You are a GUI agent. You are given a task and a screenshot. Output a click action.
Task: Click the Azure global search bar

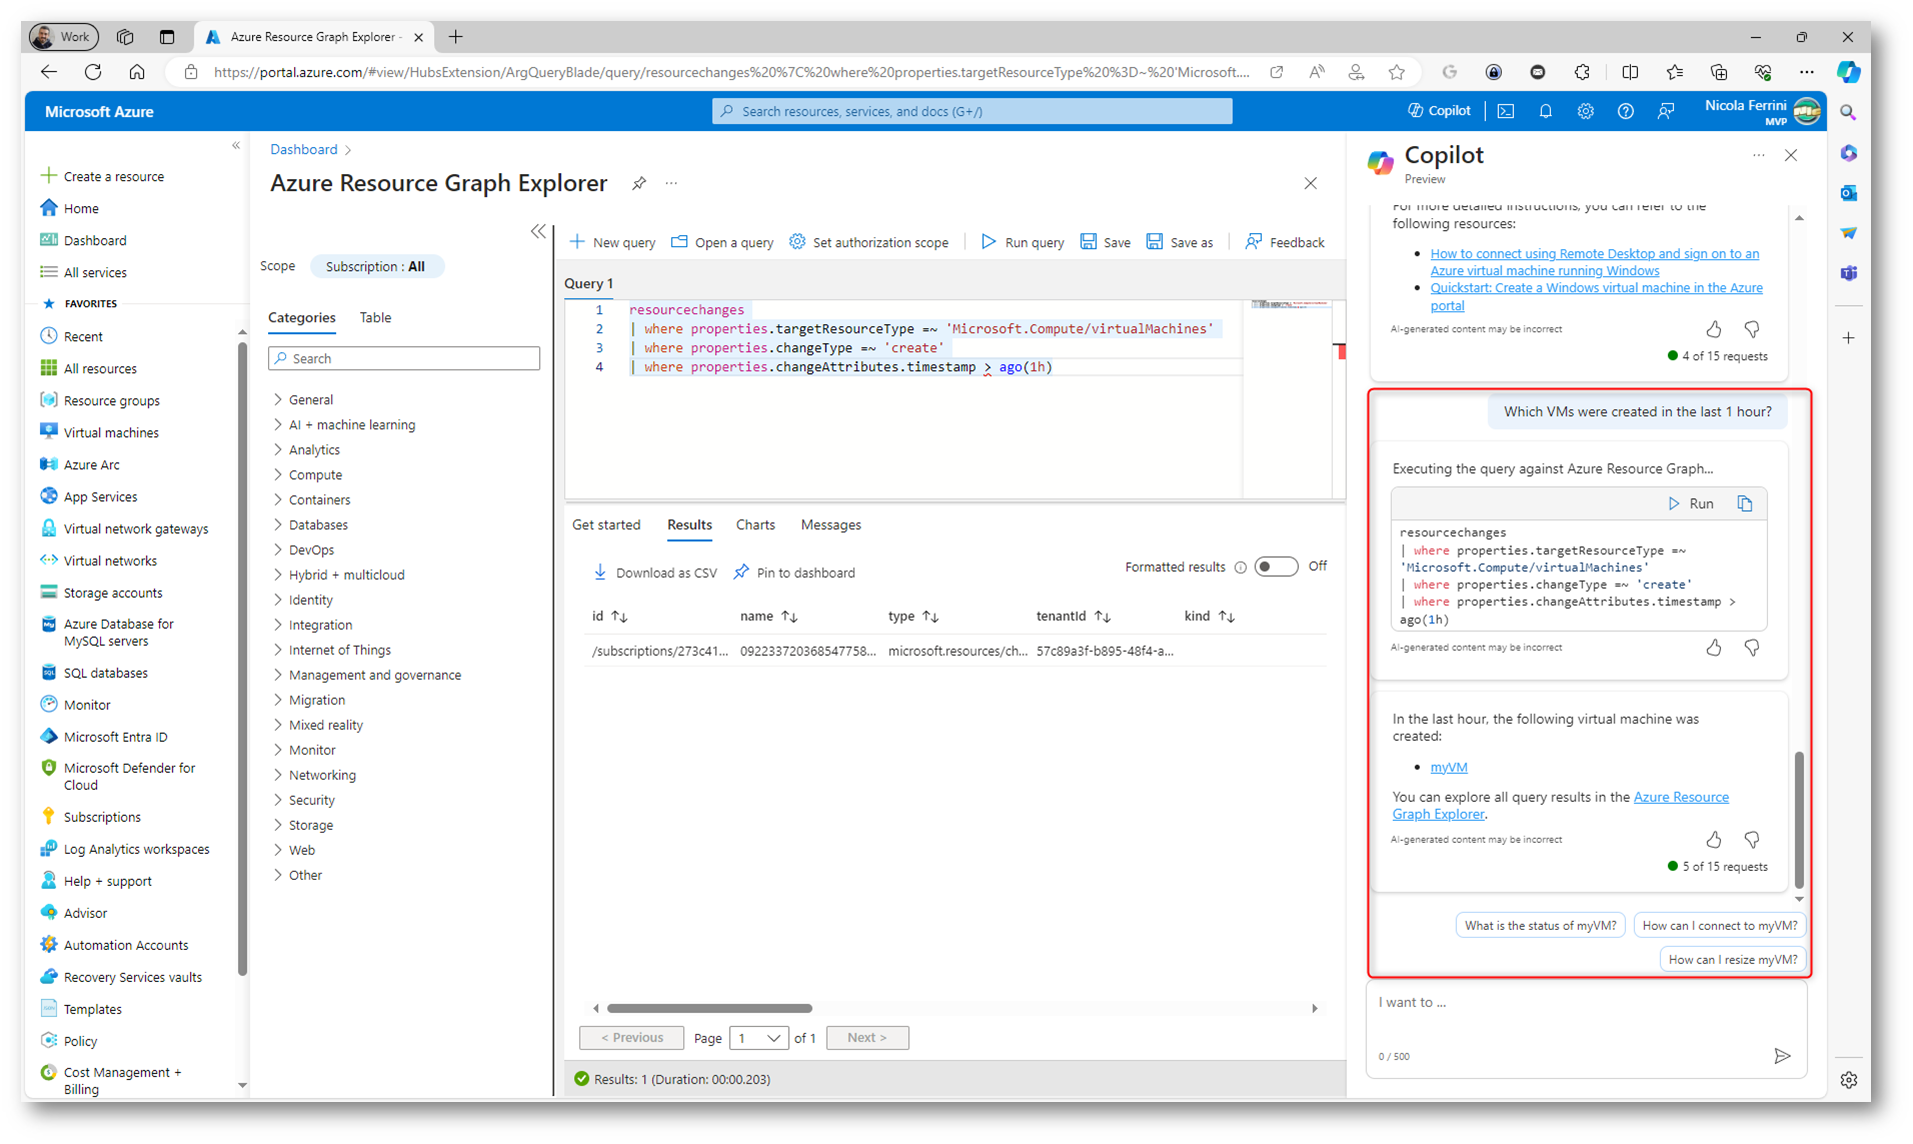pos(972,111)
